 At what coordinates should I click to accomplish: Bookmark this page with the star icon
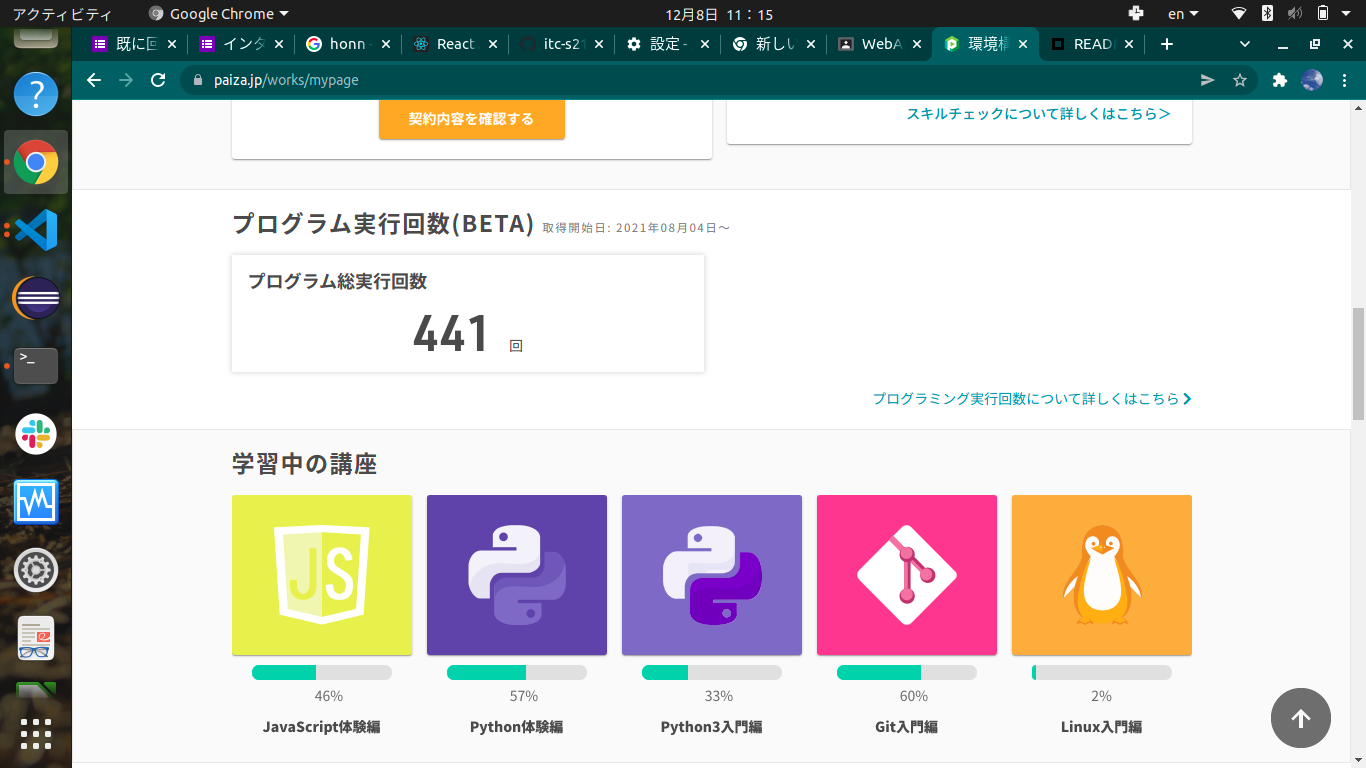1238,80
